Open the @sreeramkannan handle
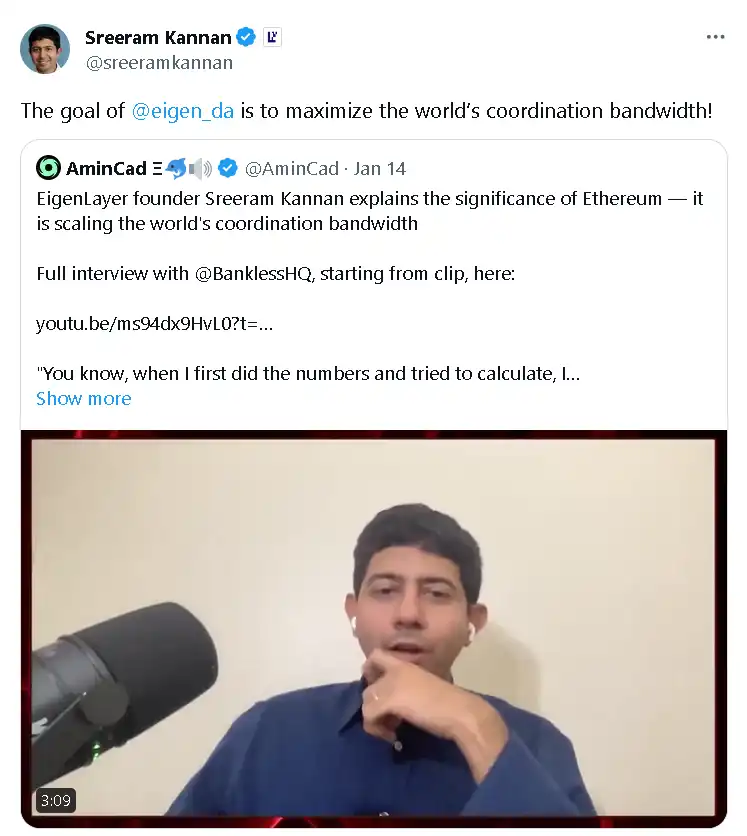The image size is (747, 836). [x=159, y=63]
